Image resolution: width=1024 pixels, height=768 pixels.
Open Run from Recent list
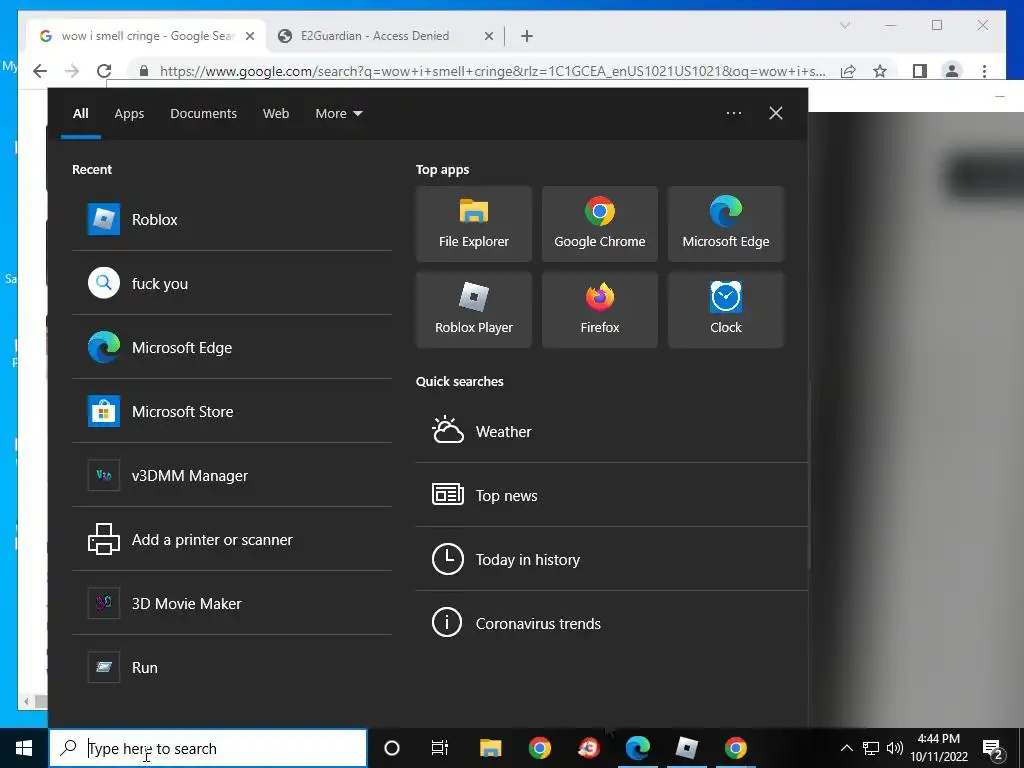pos(232,667)
